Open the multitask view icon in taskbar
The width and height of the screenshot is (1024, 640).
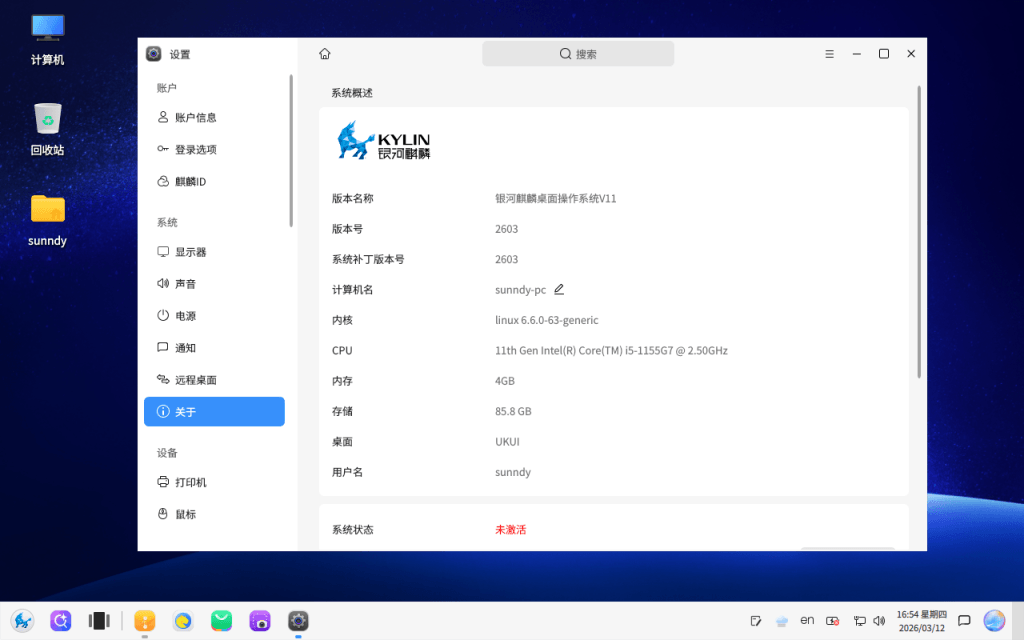coord(99,620)
